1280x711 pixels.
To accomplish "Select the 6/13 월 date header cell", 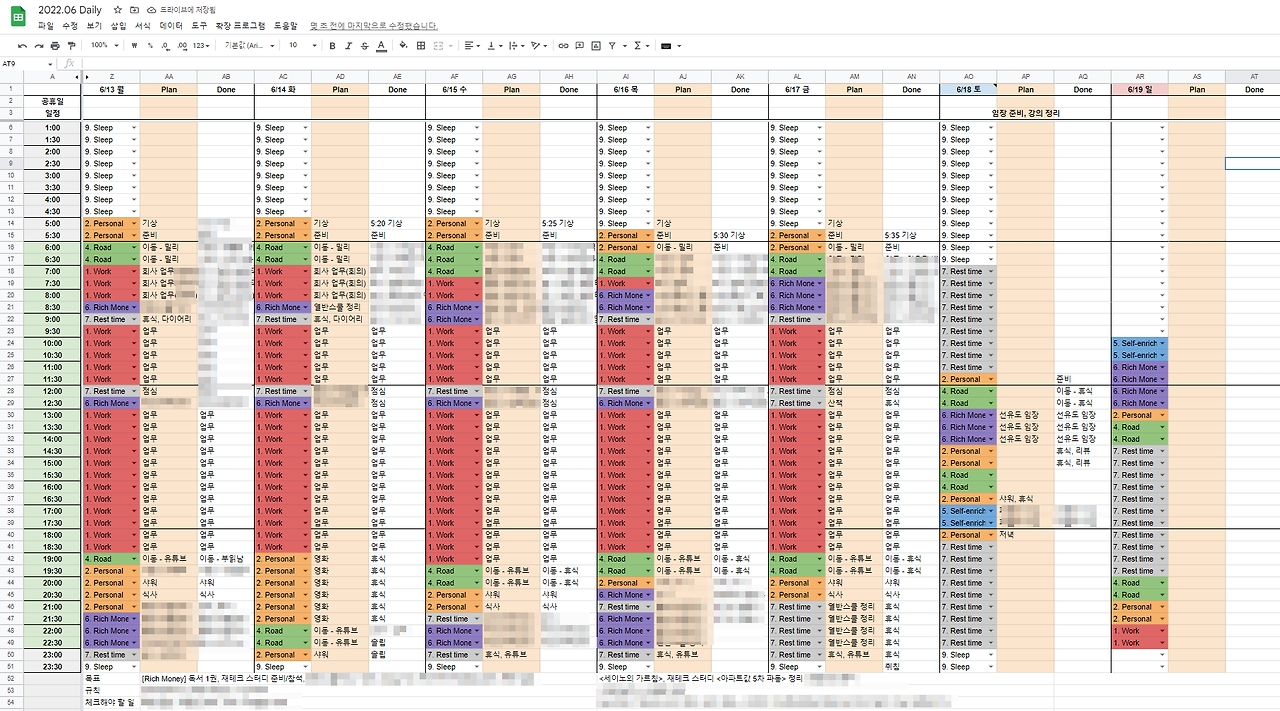I will 111,89.
